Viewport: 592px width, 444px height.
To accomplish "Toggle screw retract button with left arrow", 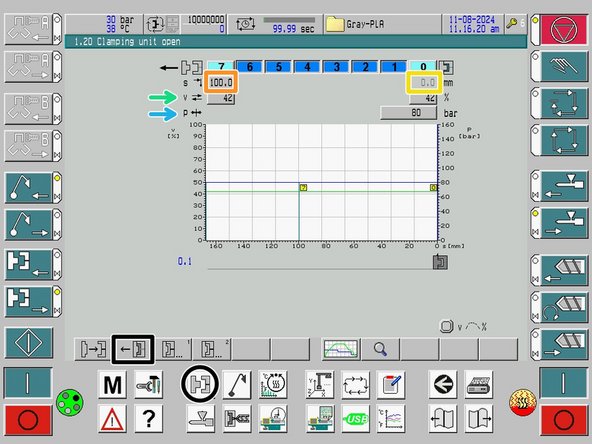I will 564,270.
